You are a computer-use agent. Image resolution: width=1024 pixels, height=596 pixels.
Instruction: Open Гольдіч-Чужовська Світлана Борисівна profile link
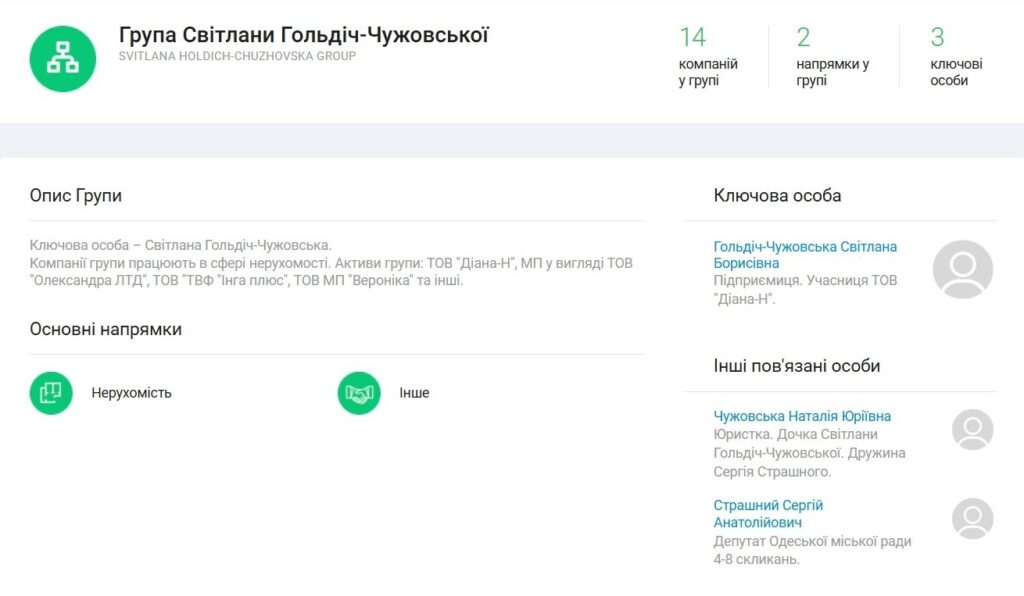pos(804,255)
